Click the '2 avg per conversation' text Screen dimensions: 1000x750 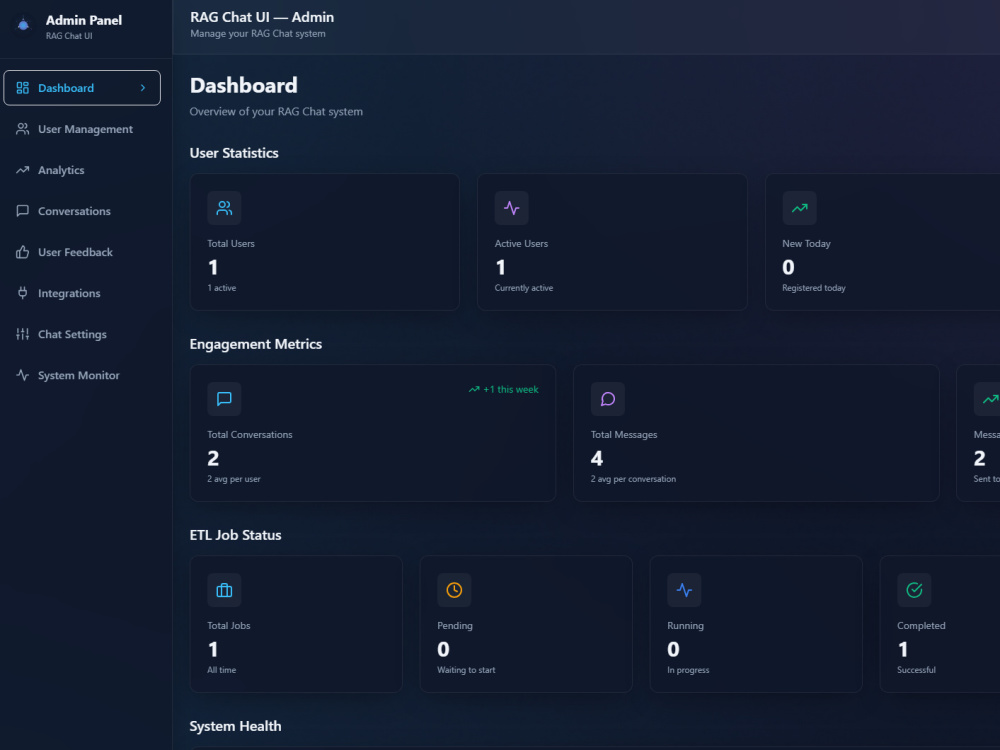pyautogui.click(x=633, y=479)
